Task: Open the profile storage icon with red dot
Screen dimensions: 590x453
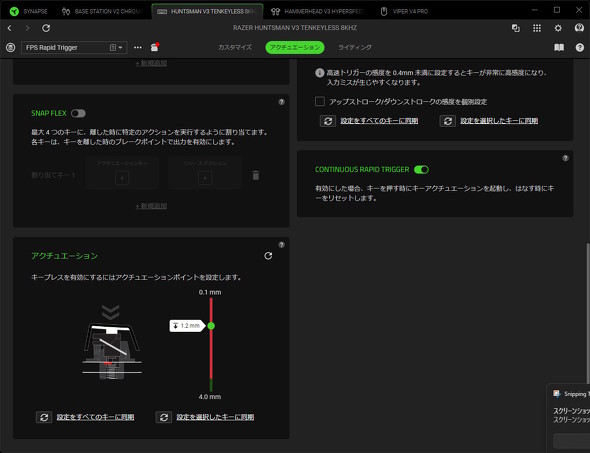Action: click(x=155, y=47)
